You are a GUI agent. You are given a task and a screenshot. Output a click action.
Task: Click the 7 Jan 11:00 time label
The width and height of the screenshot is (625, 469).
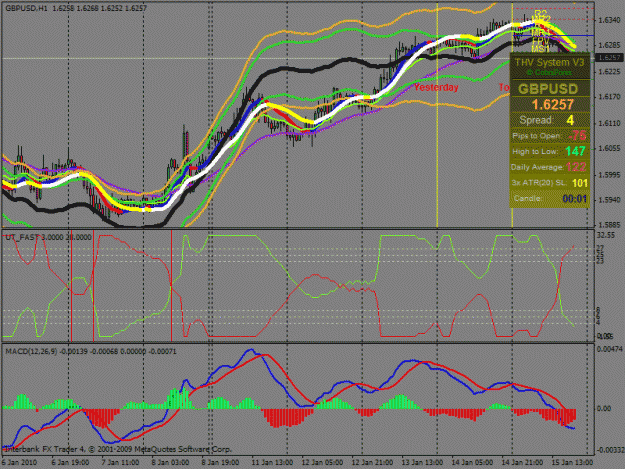(120, 463)
